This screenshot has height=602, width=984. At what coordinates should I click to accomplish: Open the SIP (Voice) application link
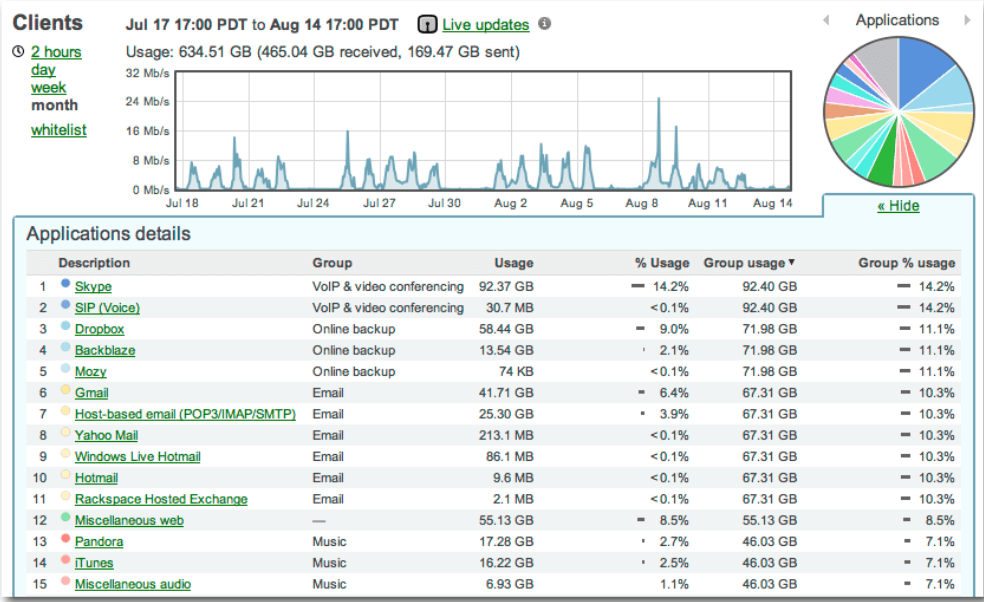[107, 308]
